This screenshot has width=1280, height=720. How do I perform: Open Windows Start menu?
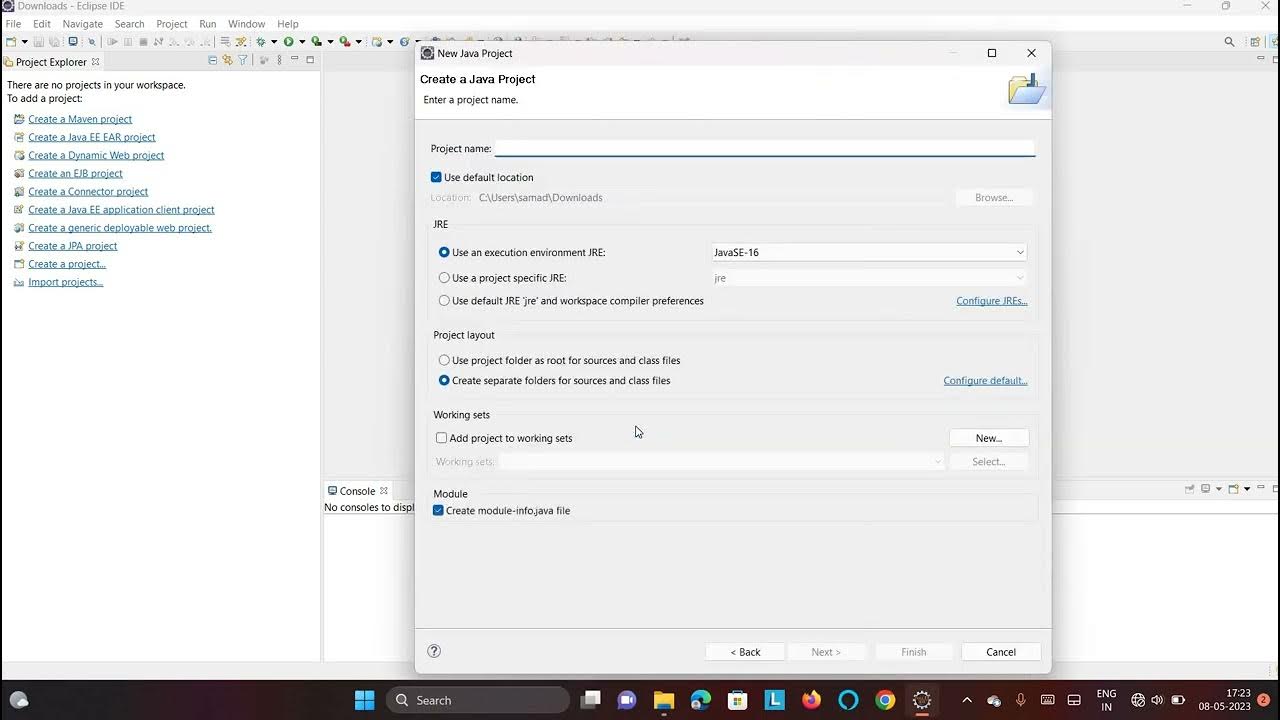(365, 700)
